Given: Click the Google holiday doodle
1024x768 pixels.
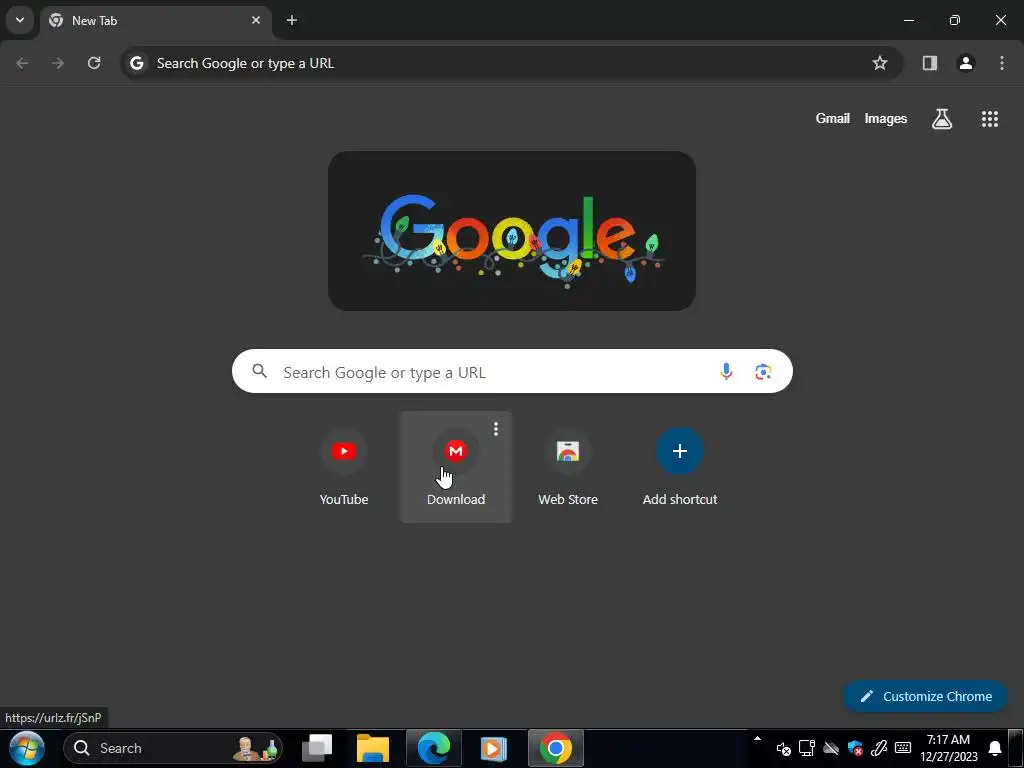Looking at the screenshot, I should tap(512, 231).
